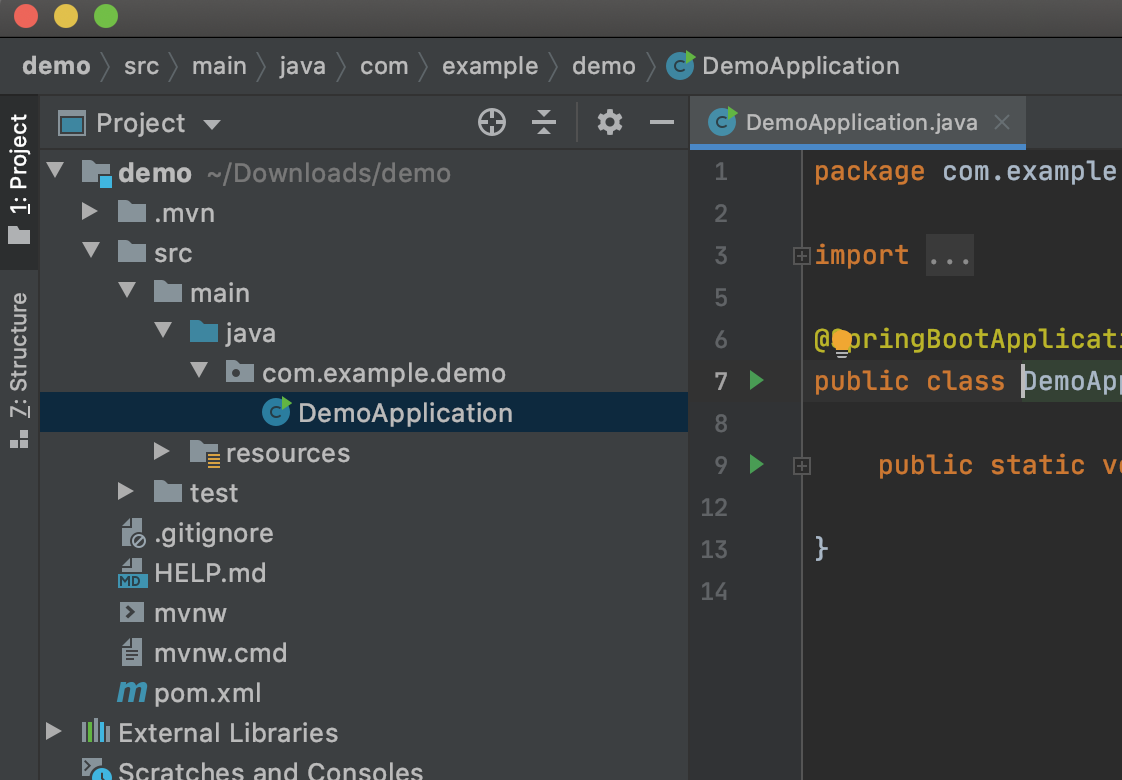Click the mvnw.cmd text file icon
Viewport: 1122px width, 780px height.
[132, 653]
